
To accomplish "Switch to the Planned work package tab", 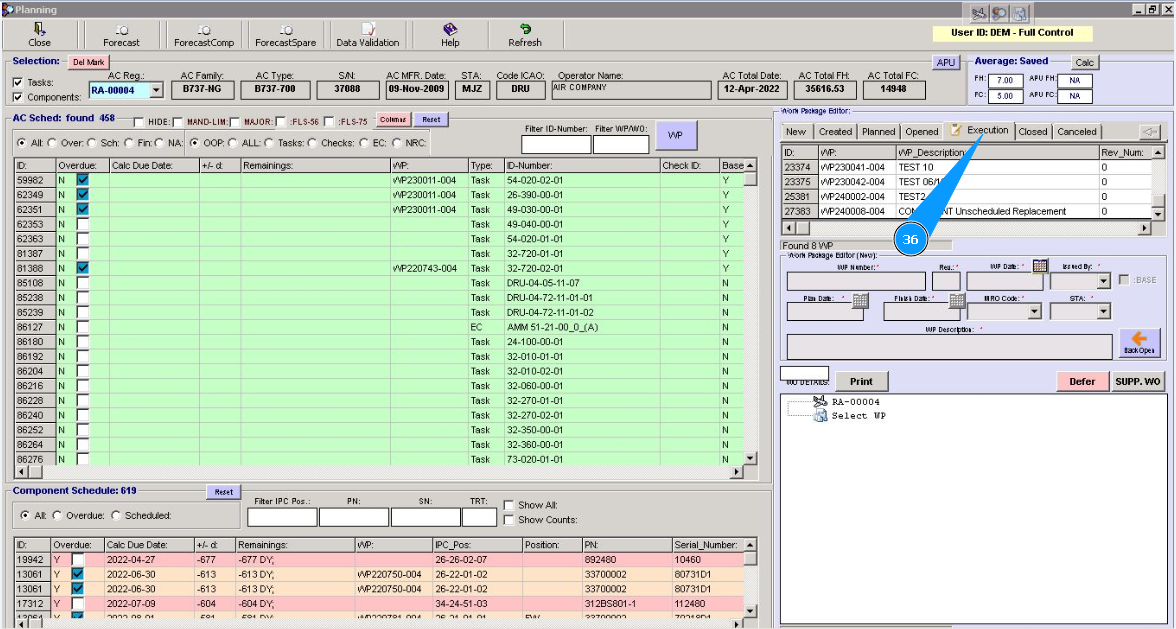I will [x=878, y=132].
